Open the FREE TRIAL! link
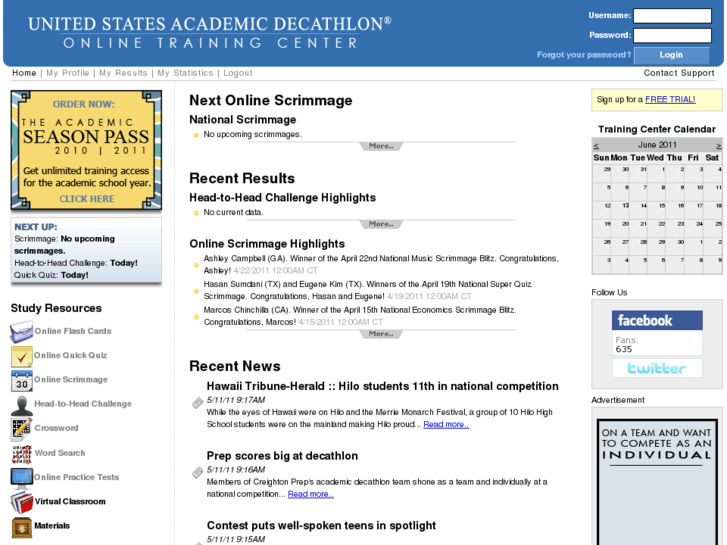Viewport: 727px width, 545px height. 670,99
